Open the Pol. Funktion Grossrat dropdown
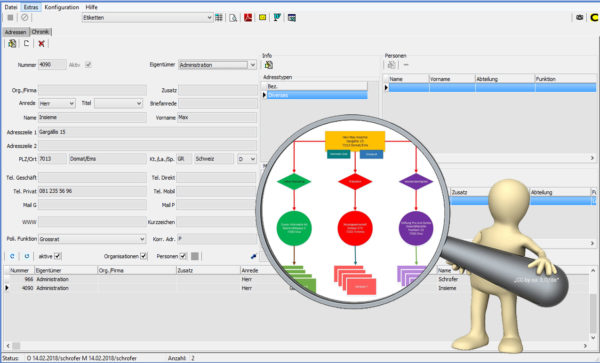Screen dimensions: 600x363 92,239
